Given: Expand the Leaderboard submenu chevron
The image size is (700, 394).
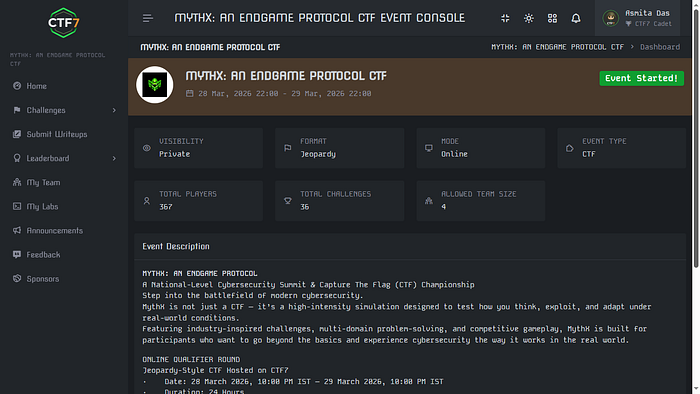Looking at the screenshot, I should click(x=114, y=158).
